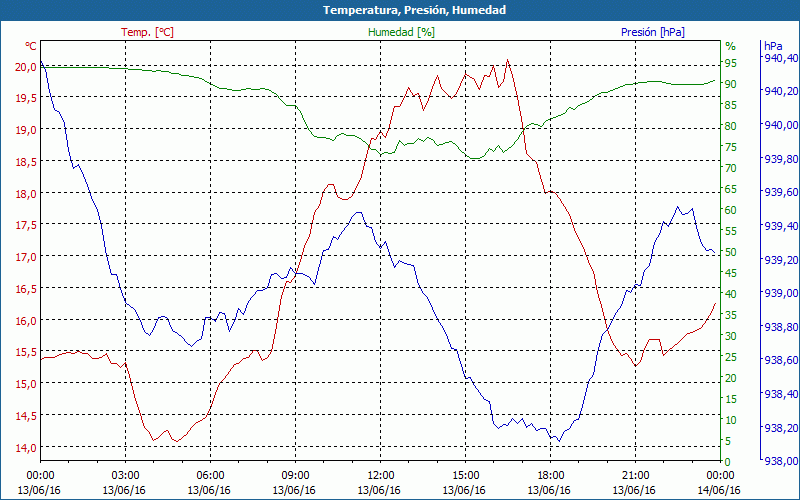Viewport: 800px width, 500px height.
Task: Click humidity axis value 30
Action: [x=731, y=336]
